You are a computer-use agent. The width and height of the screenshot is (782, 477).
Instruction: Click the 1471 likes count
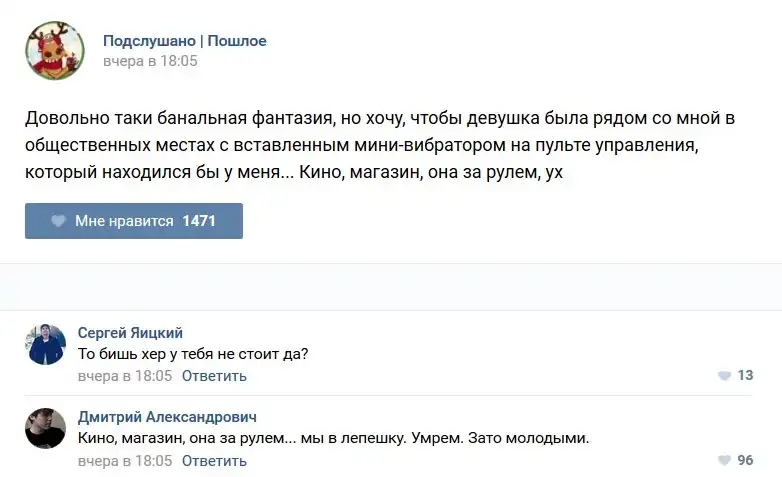pyautogui.click(x=199, y=221)
